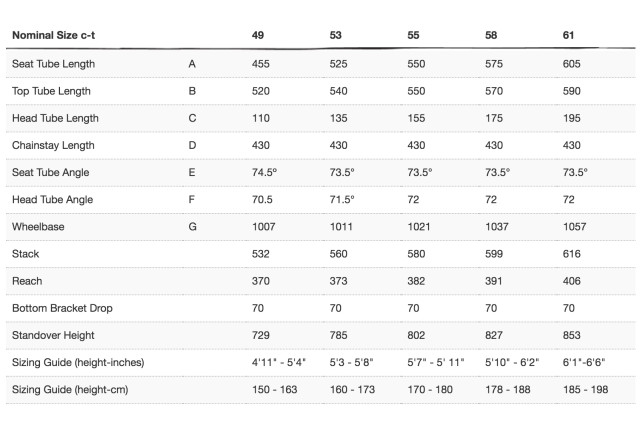Click the Stack value 532
Screen dimensions: 640x426
[260, 254]
